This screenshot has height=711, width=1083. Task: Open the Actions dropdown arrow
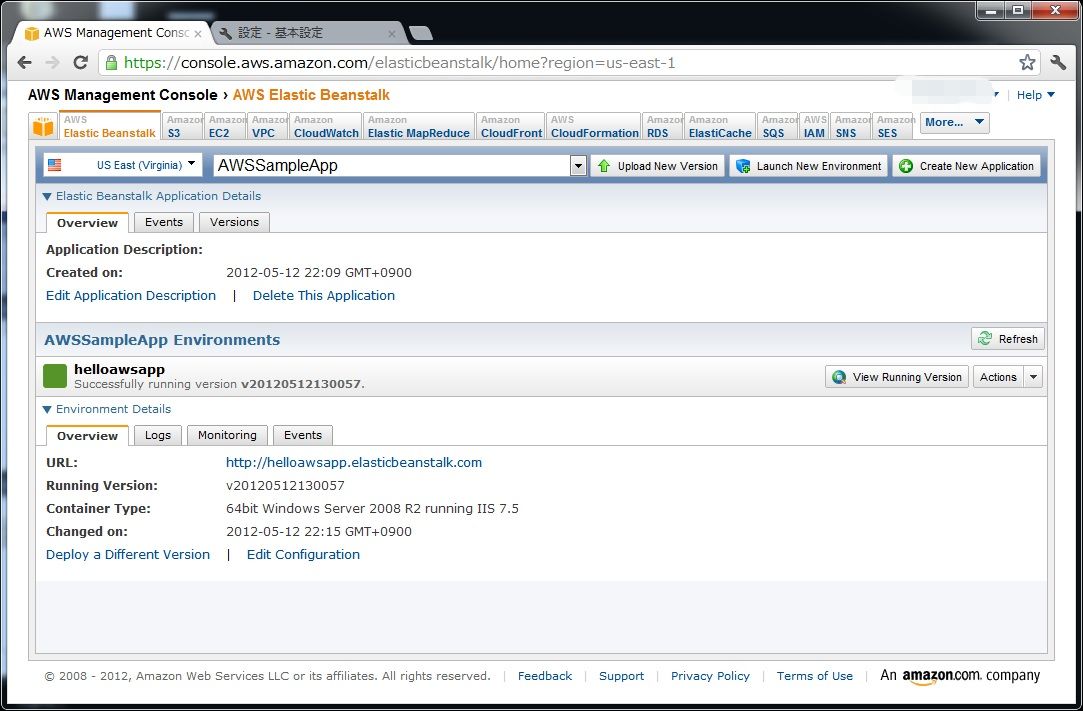1033,377
